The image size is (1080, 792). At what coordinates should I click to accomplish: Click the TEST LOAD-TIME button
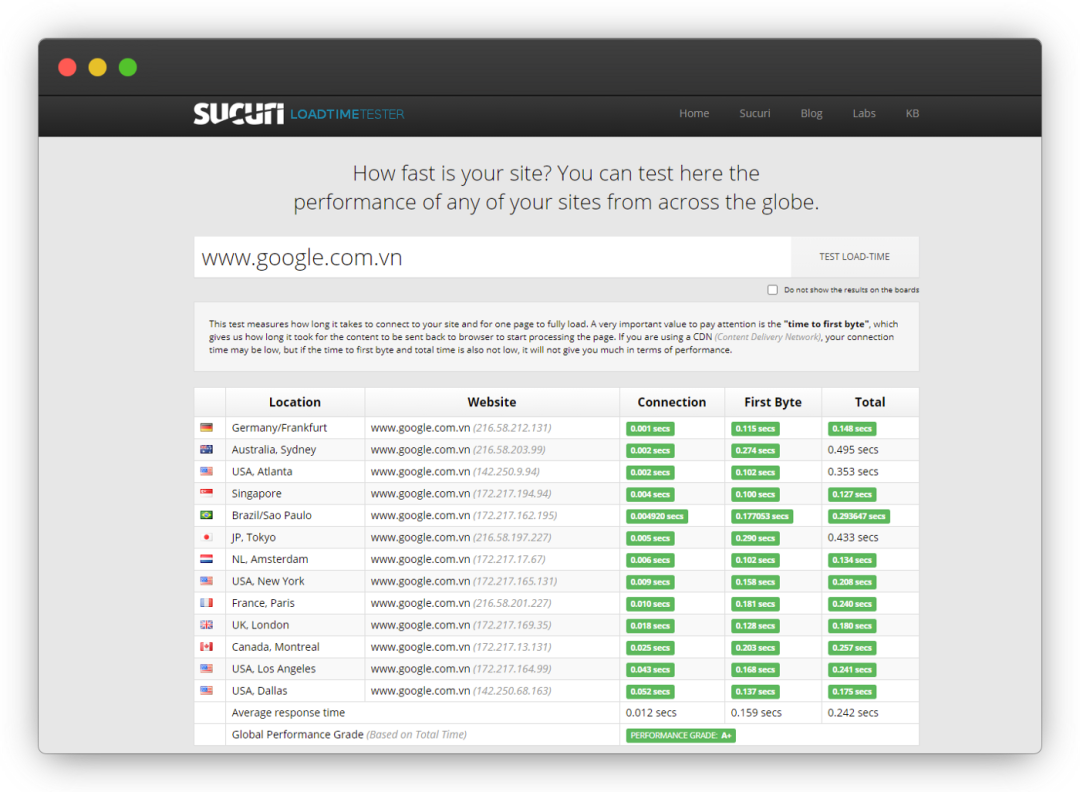[855, 257]
